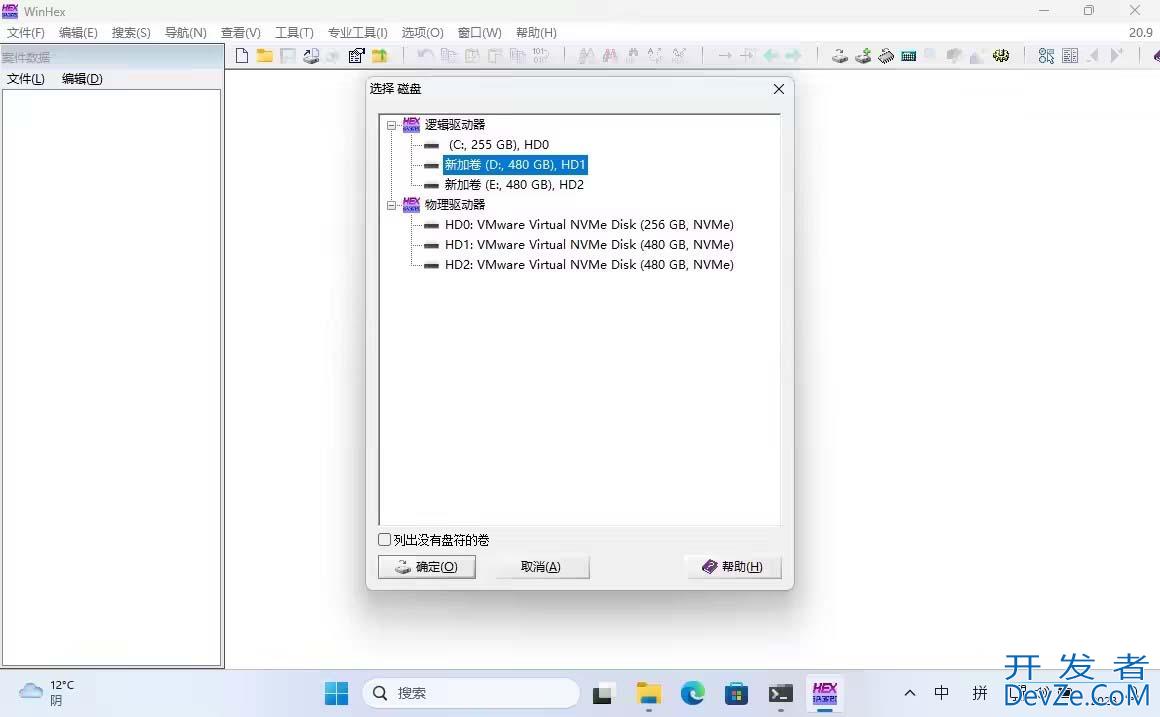Click the Go To Offset arrow icon

tap(725, 55)
